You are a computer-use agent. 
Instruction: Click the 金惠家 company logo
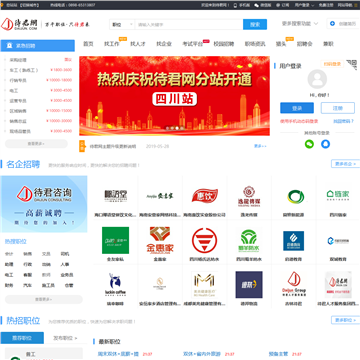click(x=160, y=240)
